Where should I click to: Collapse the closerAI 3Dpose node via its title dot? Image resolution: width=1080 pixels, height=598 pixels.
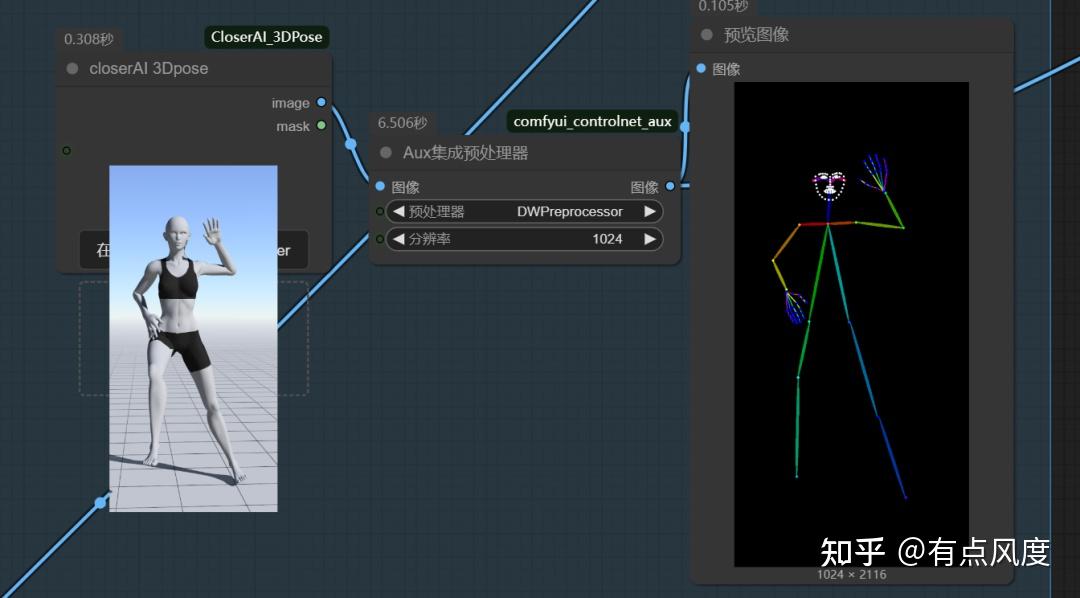tap(70, 68)
